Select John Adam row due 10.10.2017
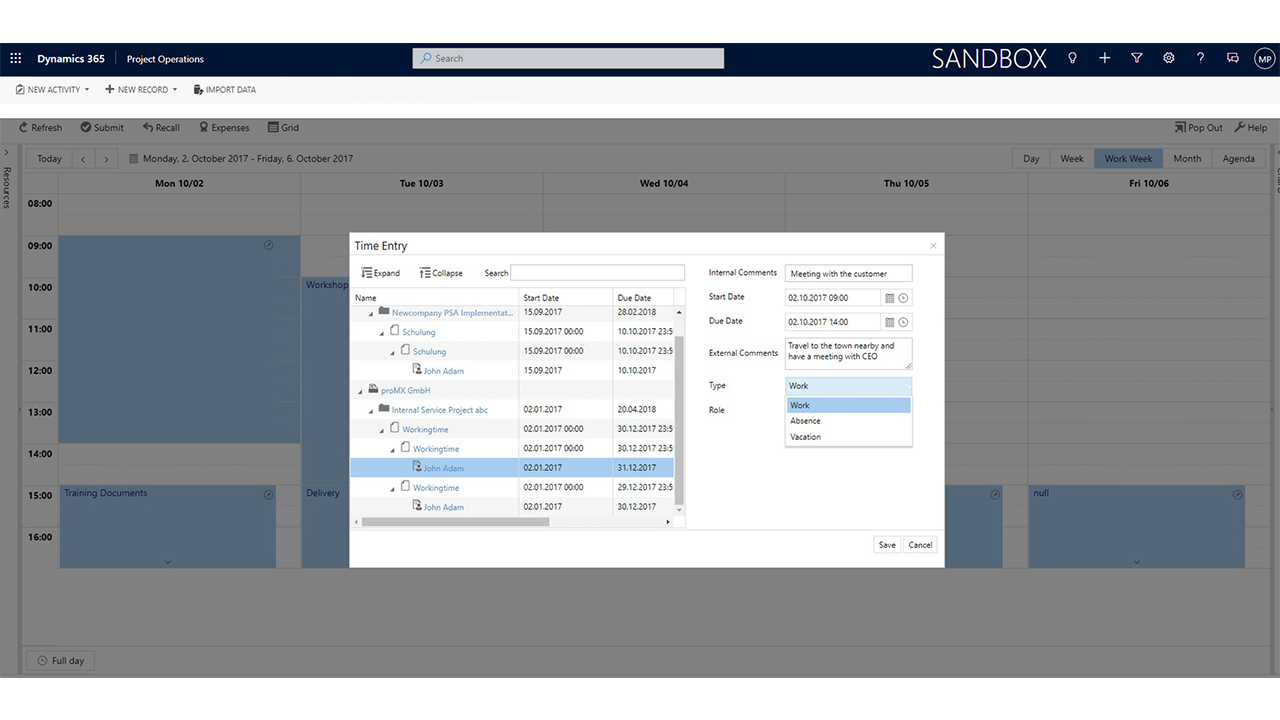Viewport: 1280px width, 720px height. [512, 371]
